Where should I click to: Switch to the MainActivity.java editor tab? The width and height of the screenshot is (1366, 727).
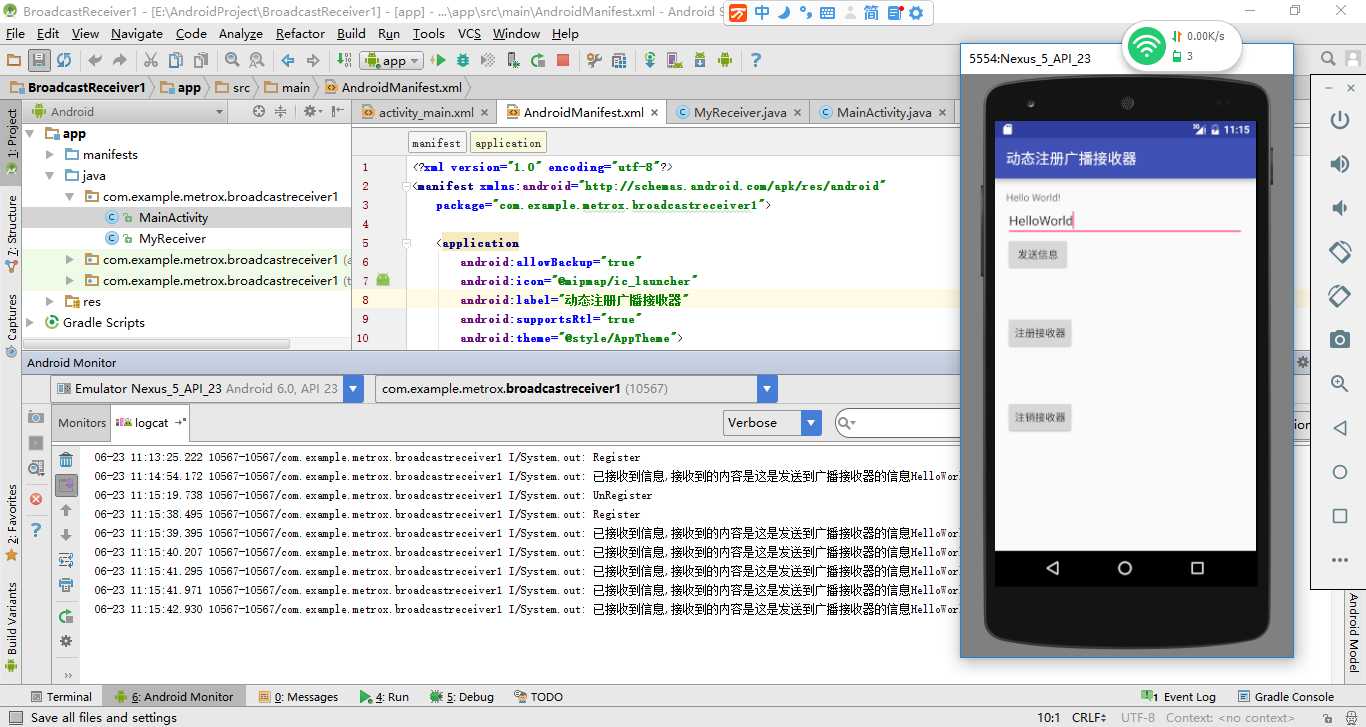[x=883, y=112]
